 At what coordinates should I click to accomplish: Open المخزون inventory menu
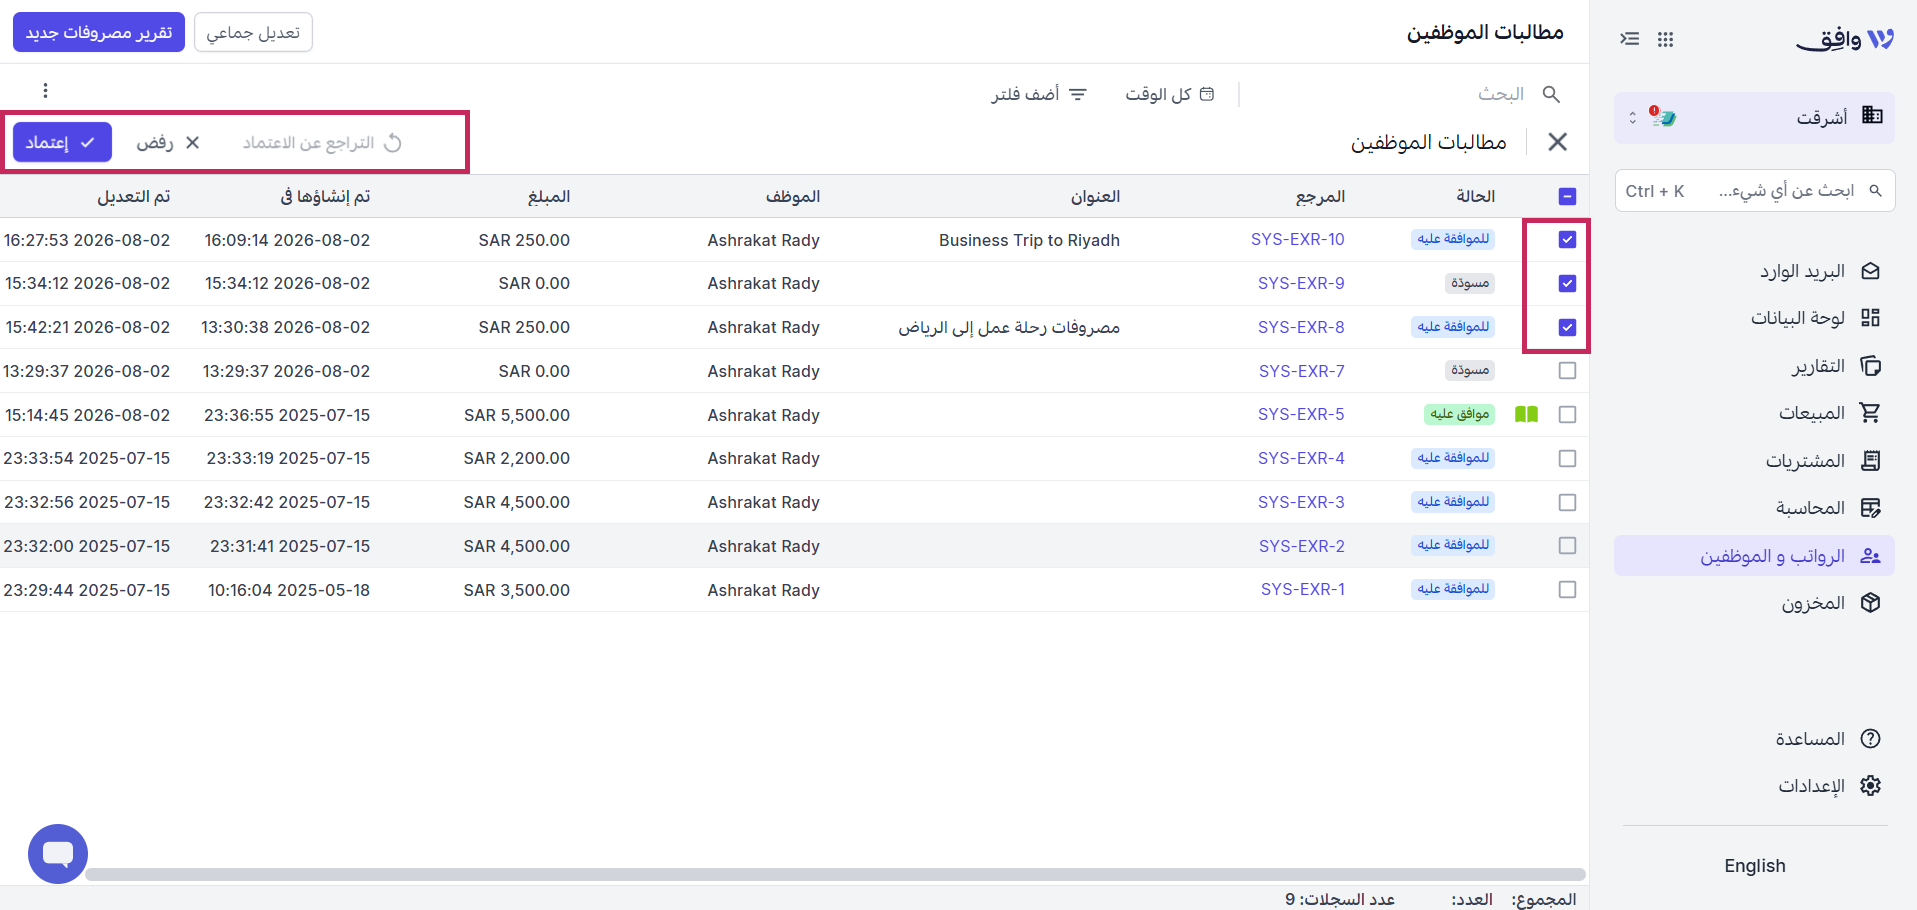point(1831,603)
